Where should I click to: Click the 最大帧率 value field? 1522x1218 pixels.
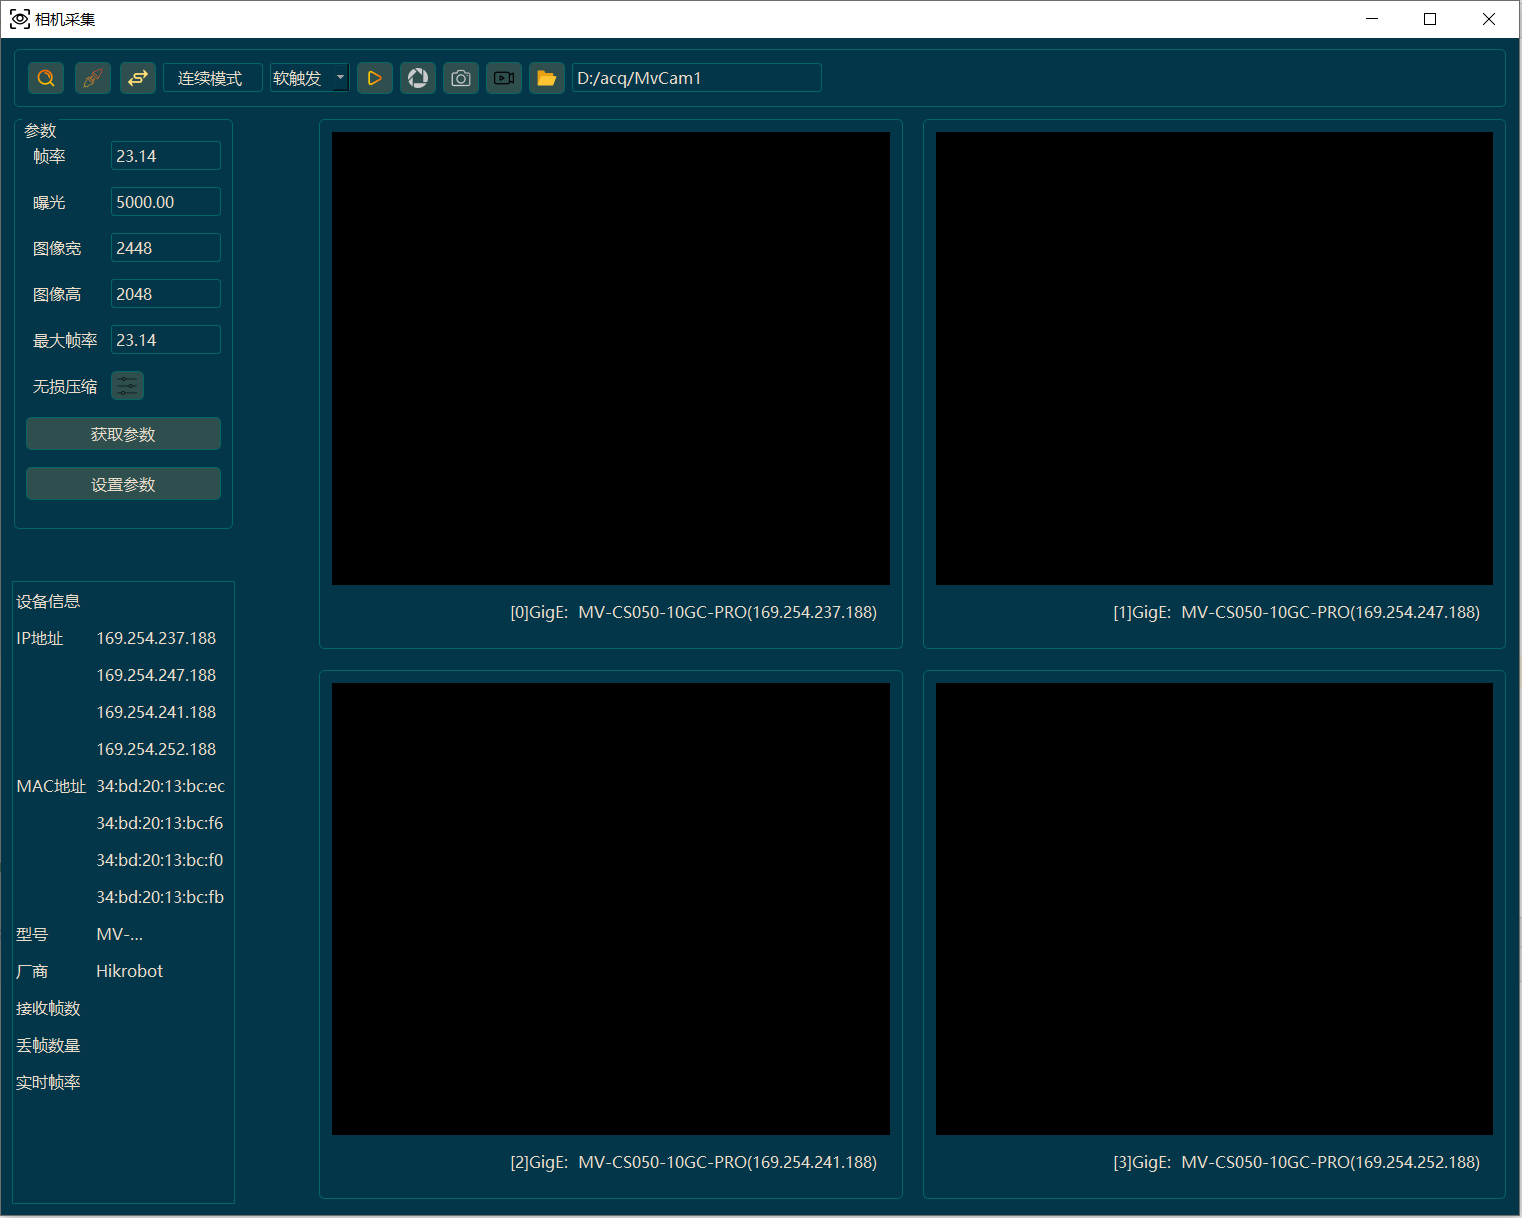[x=166, y=340]
